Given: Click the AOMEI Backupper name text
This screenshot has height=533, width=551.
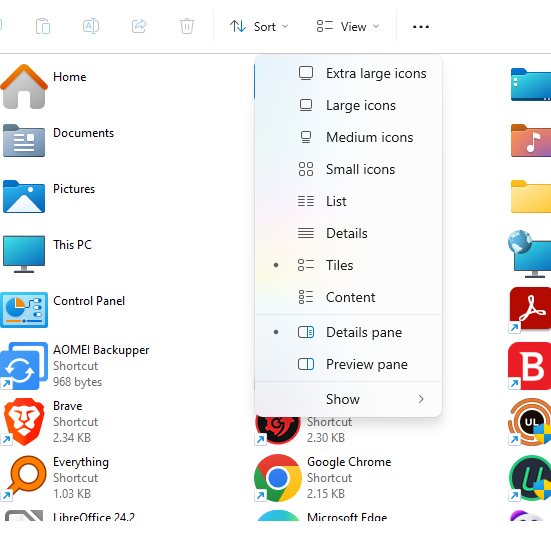Looking at the screenshot, I should pyautogui.click(x=101, y=350).
